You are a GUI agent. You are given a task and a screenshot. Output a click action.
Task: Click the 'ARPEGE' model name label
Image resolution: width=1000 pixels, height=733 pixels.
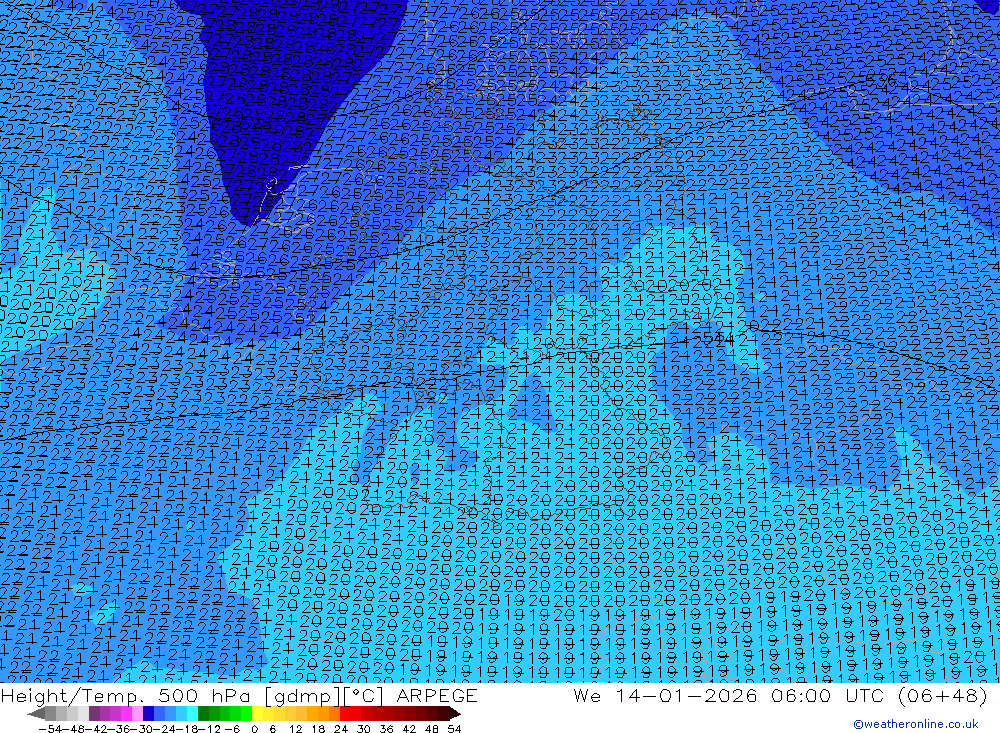(x=437, y=696)
